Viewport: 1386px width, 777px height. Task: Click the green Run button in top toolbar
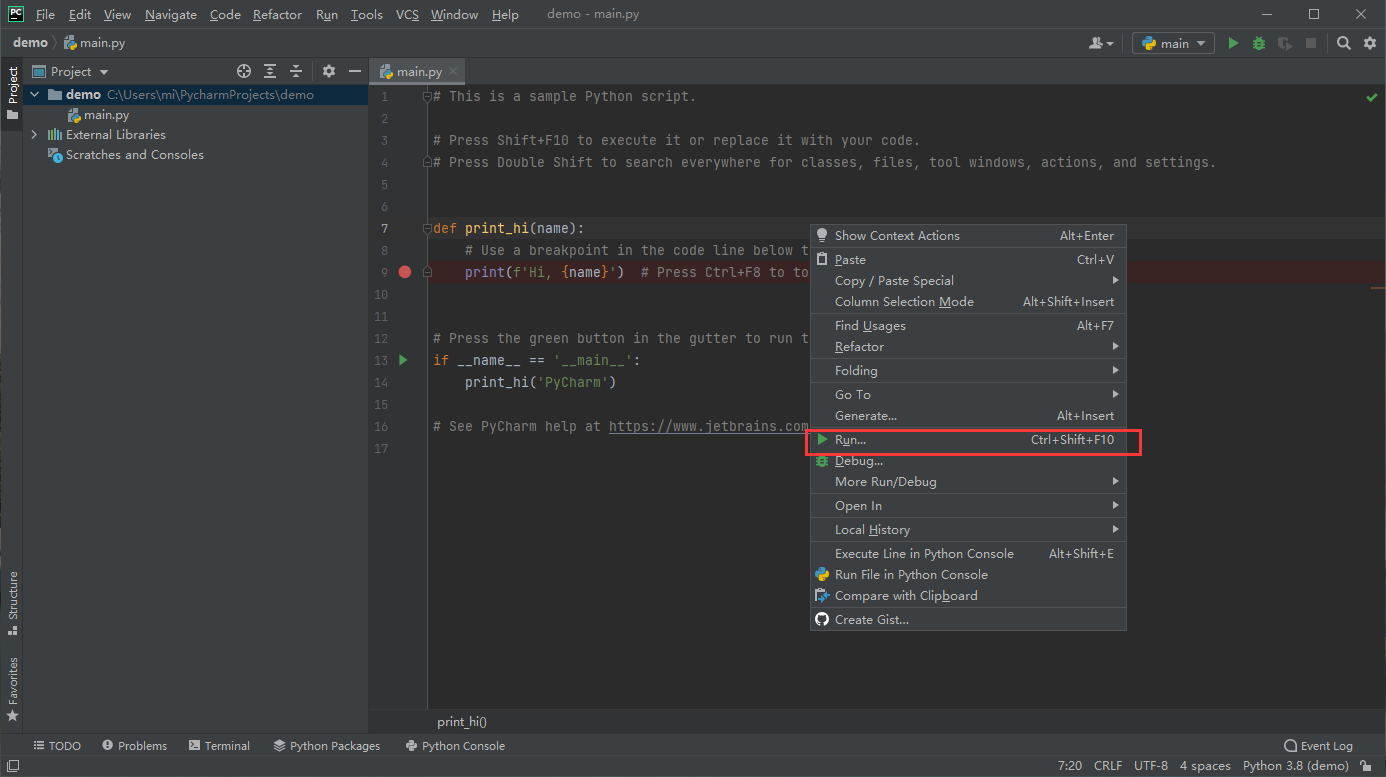(x=1233, y=43)
